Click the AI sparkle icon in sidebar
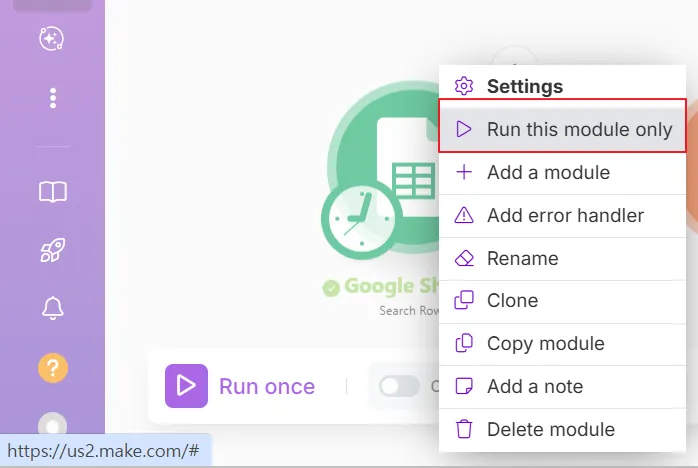Viewport: 698px width, 468px height. pyautogui.click(x=52, y=39)
